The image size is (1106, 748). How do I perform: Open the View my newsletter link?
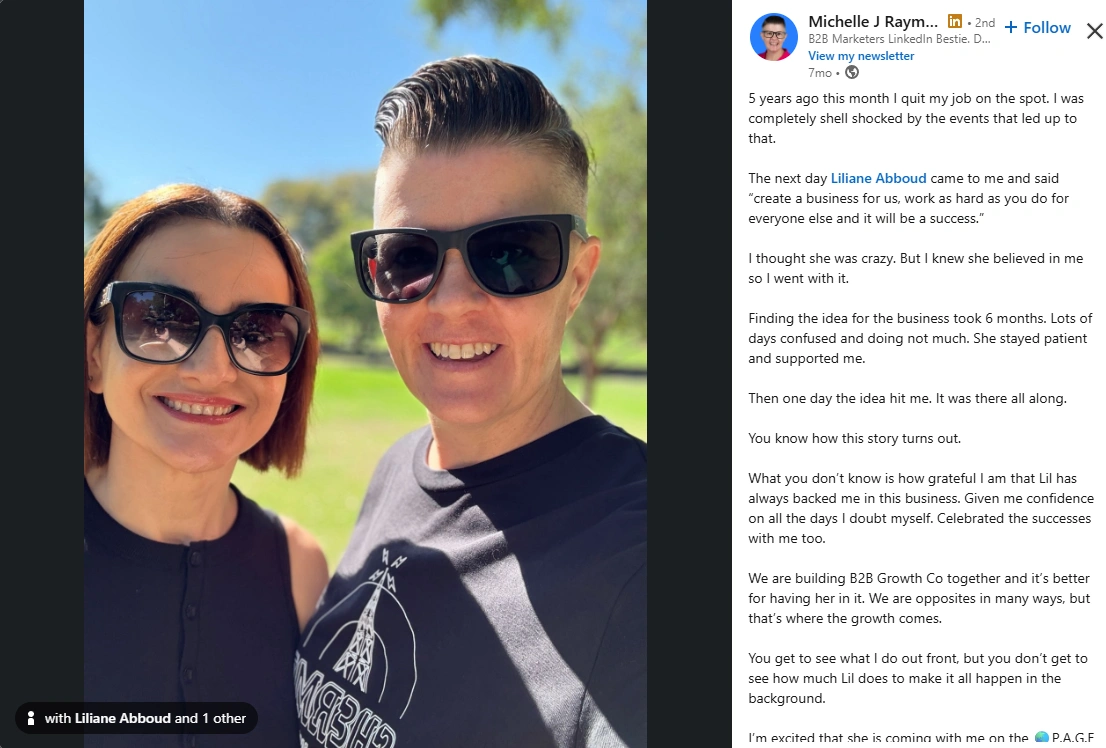(x=861, y=56)
